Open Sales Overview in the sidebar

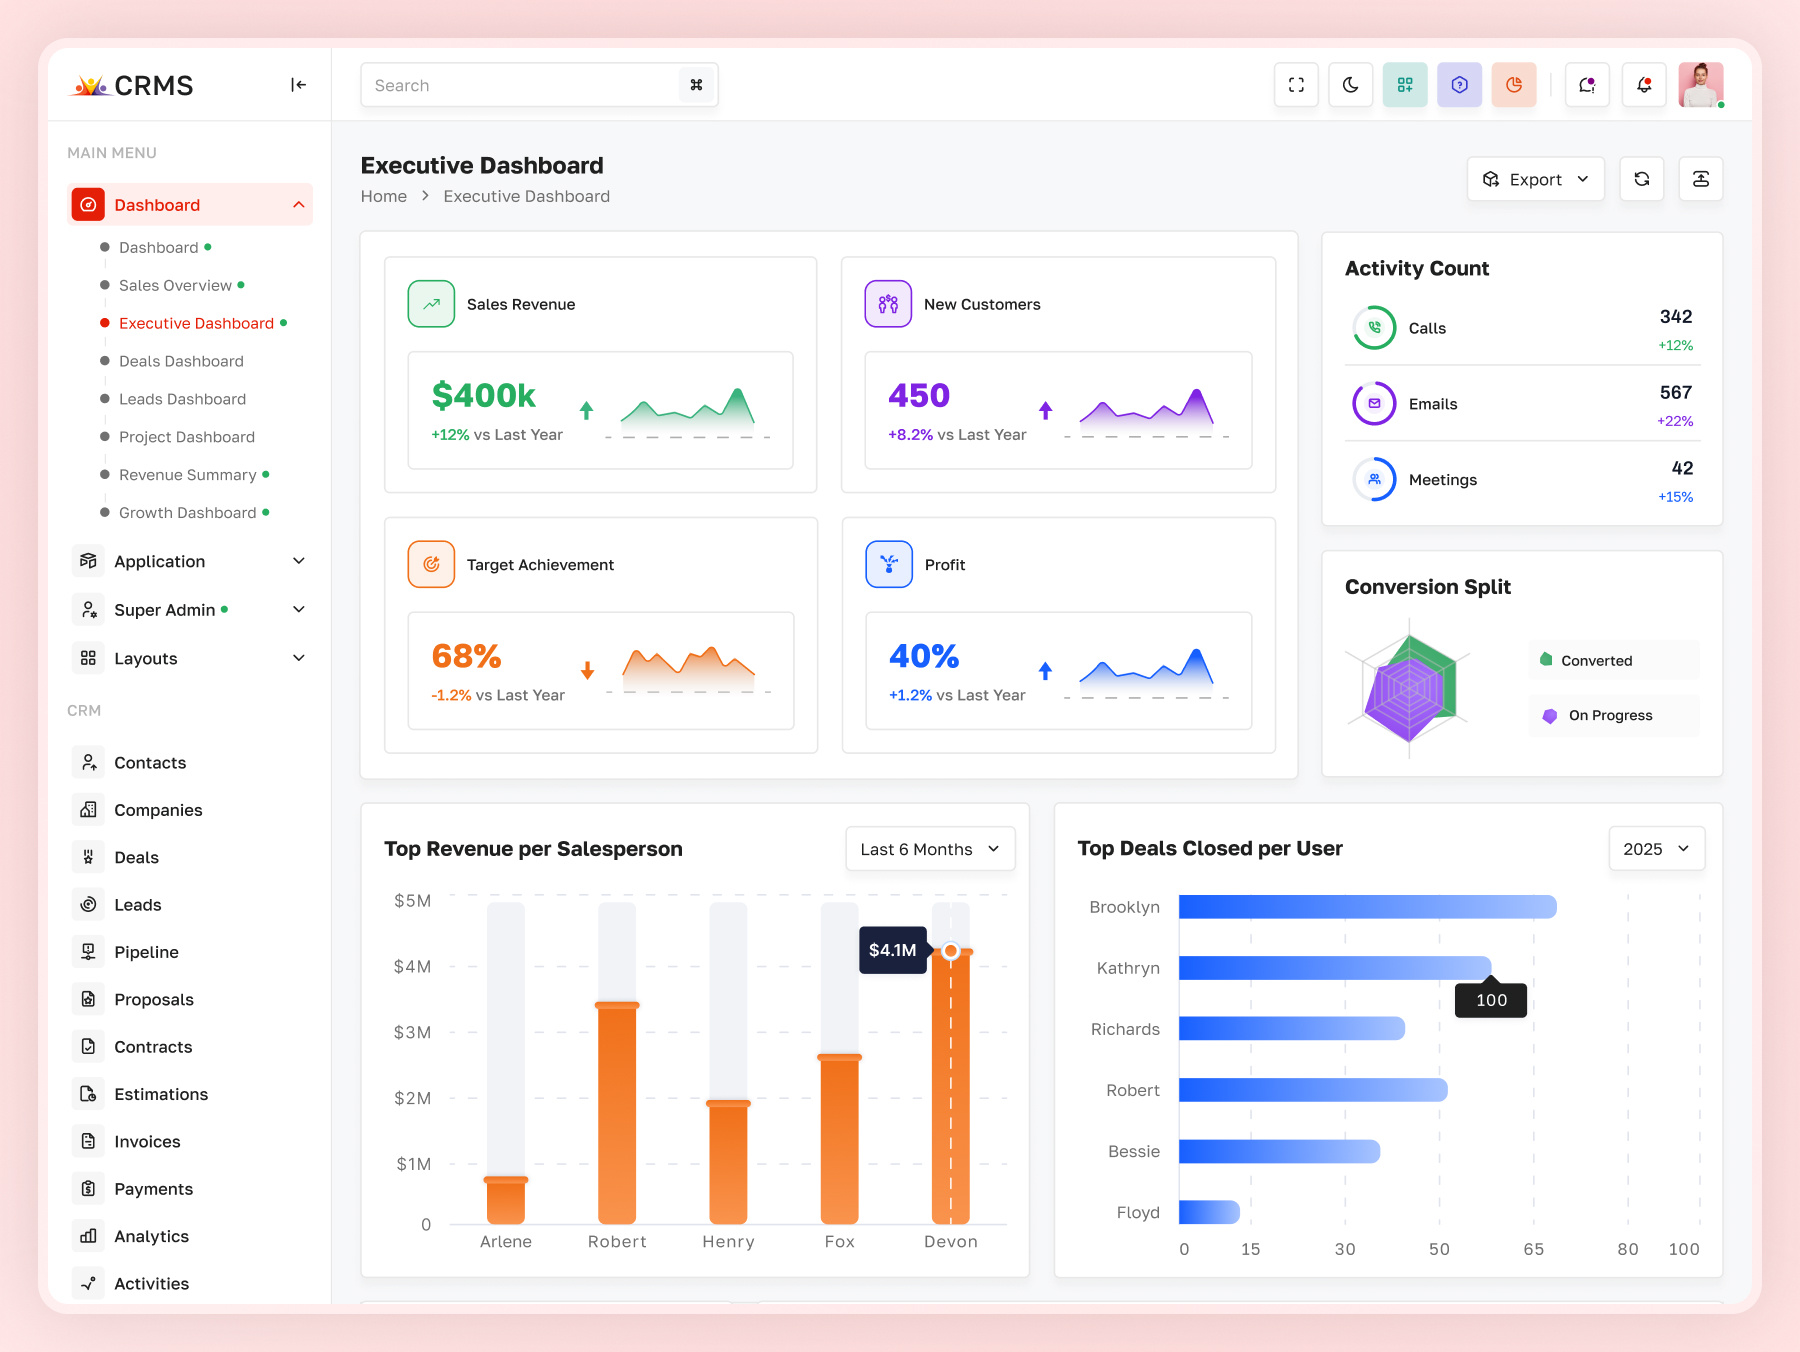pos(175,285)
